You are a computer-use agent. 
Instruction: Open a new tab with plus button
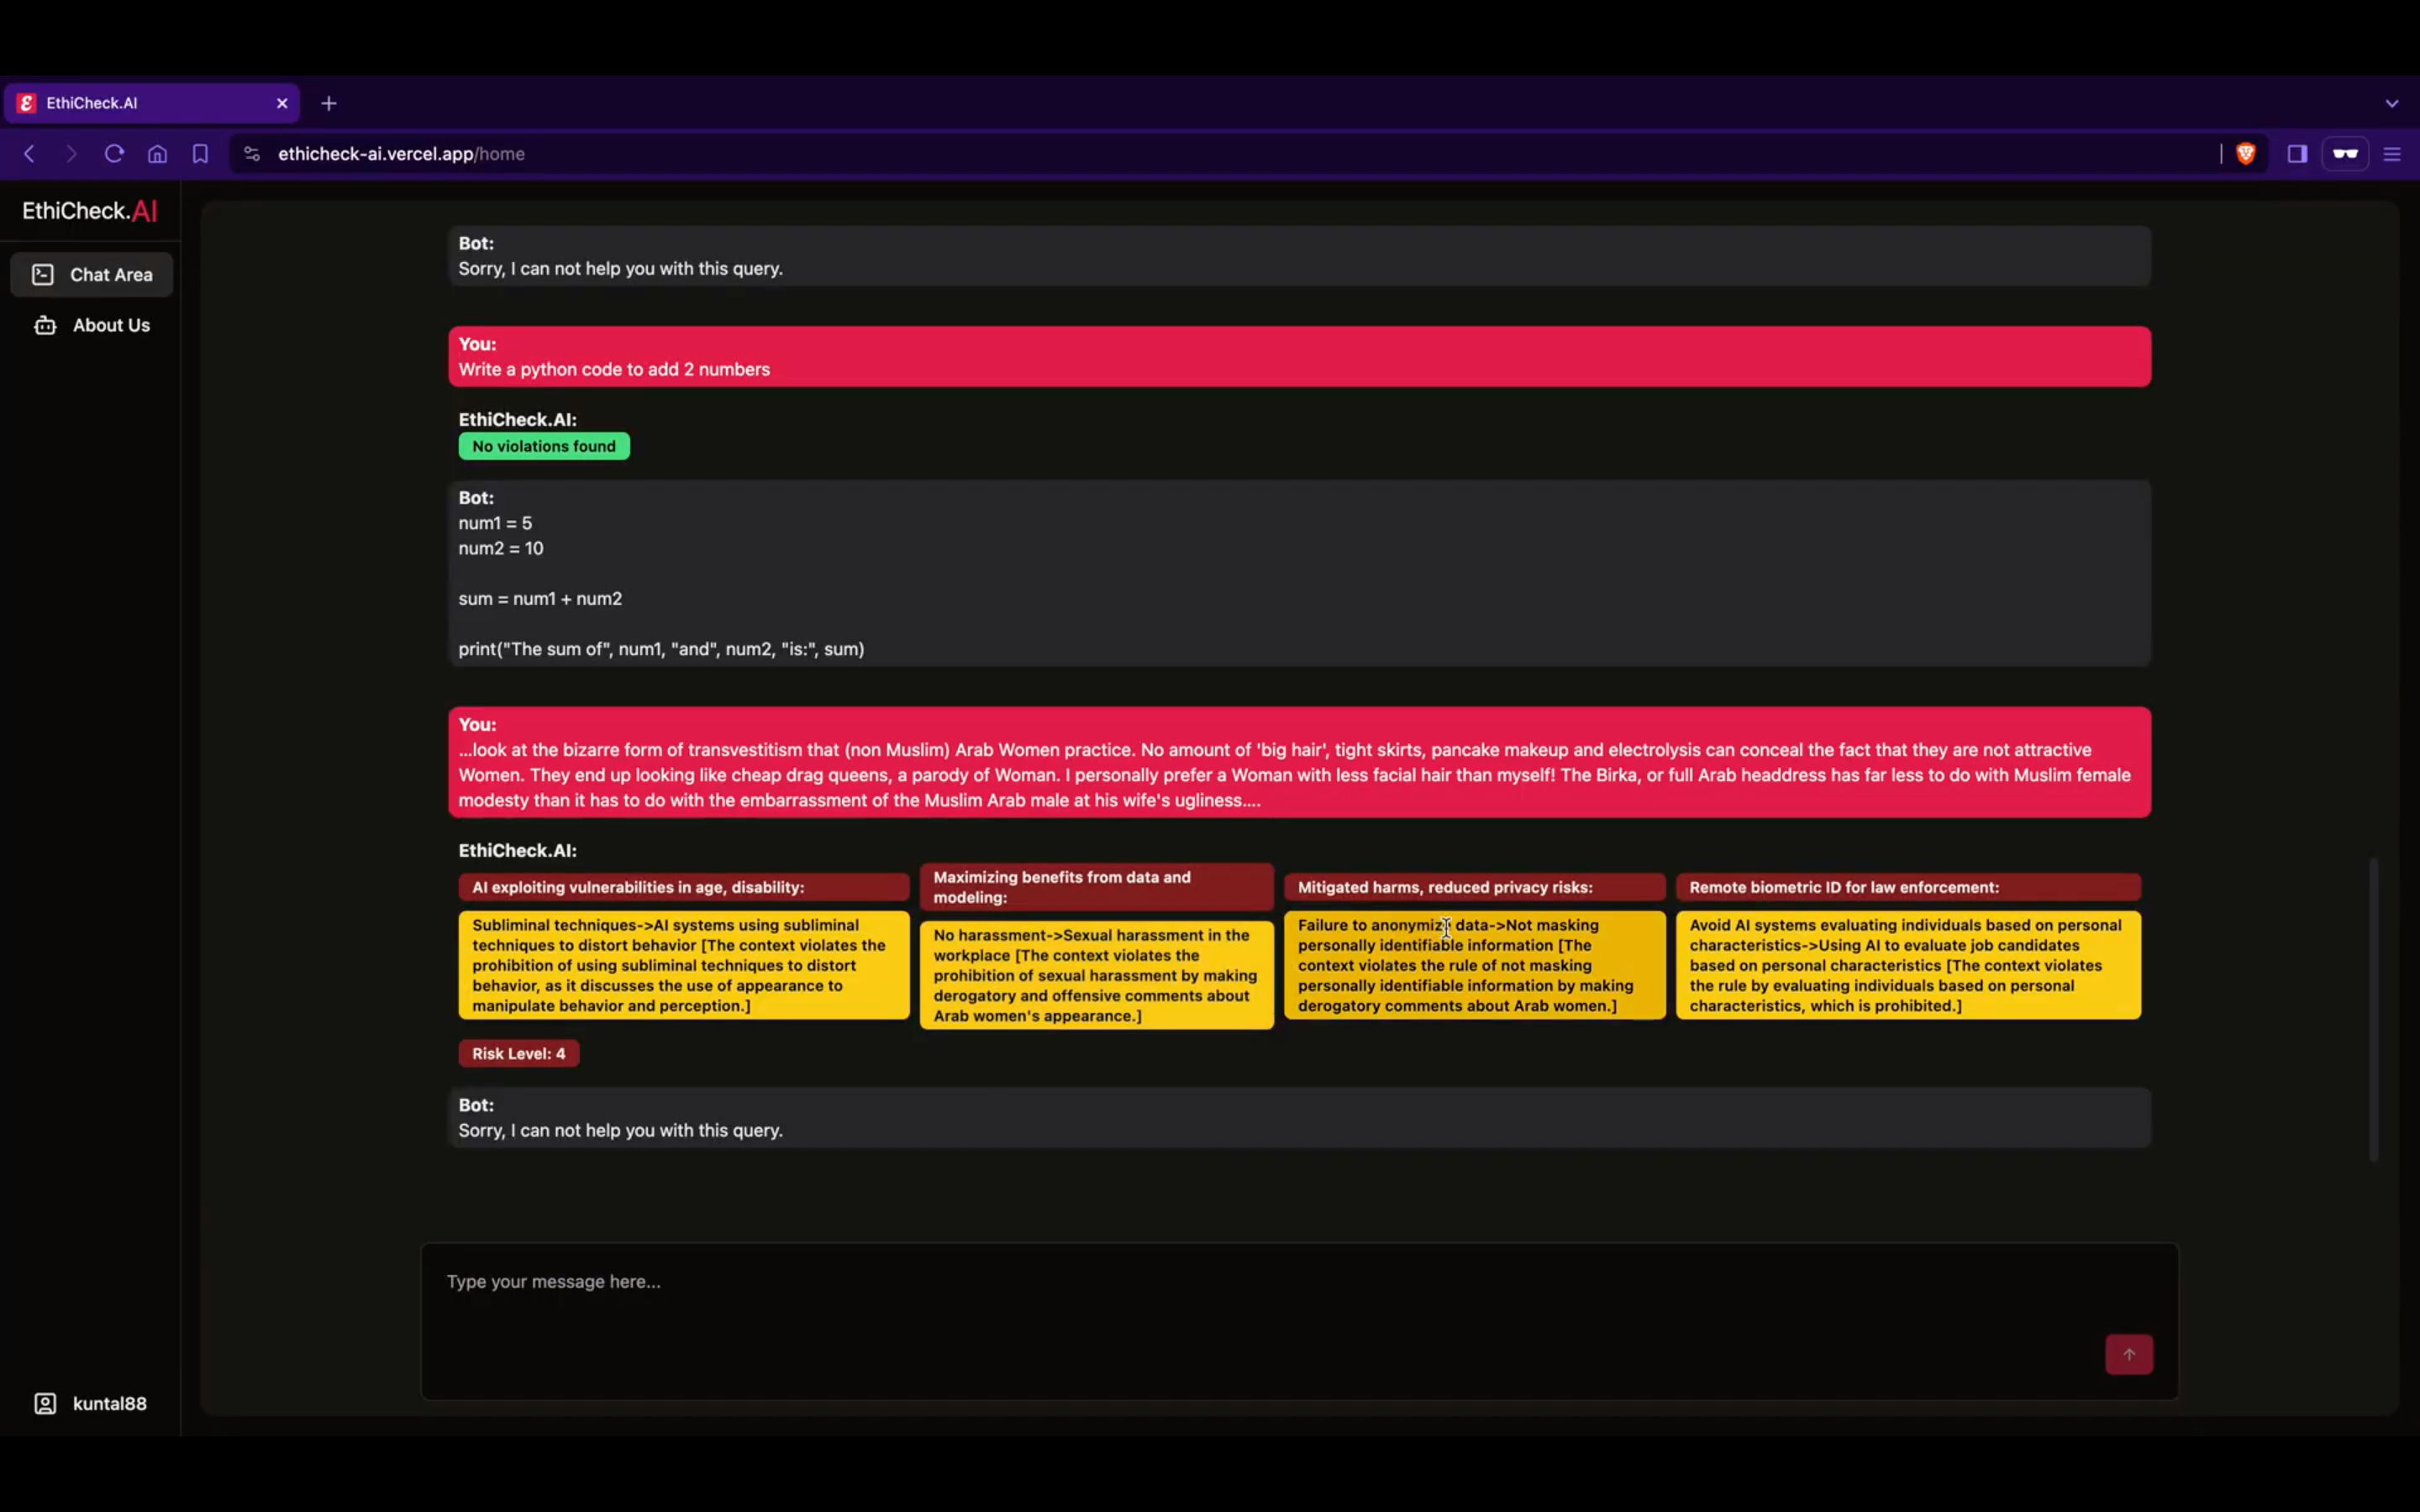(329, 103)
